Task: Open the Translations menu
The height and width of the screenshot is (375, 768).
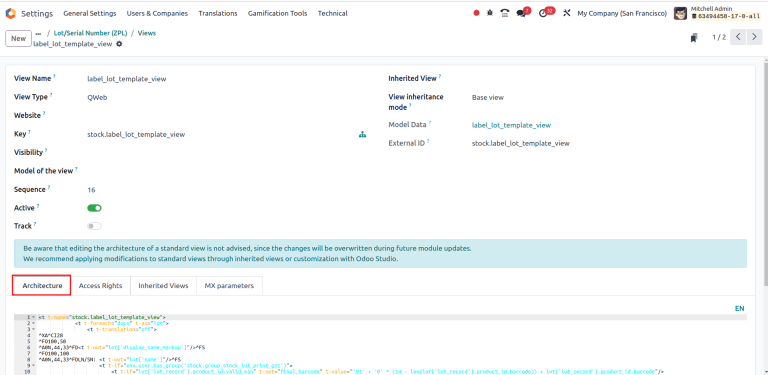Action: [218, 13]
